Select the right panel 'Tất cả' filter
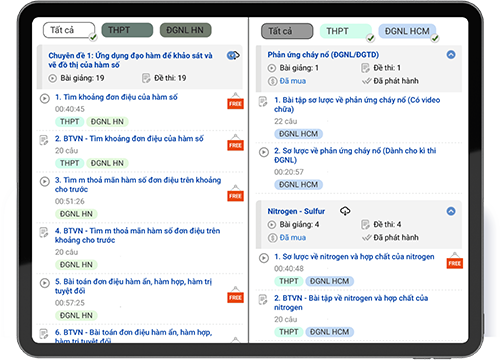Viewport: 501px width, 360px height. click(287, 31)
